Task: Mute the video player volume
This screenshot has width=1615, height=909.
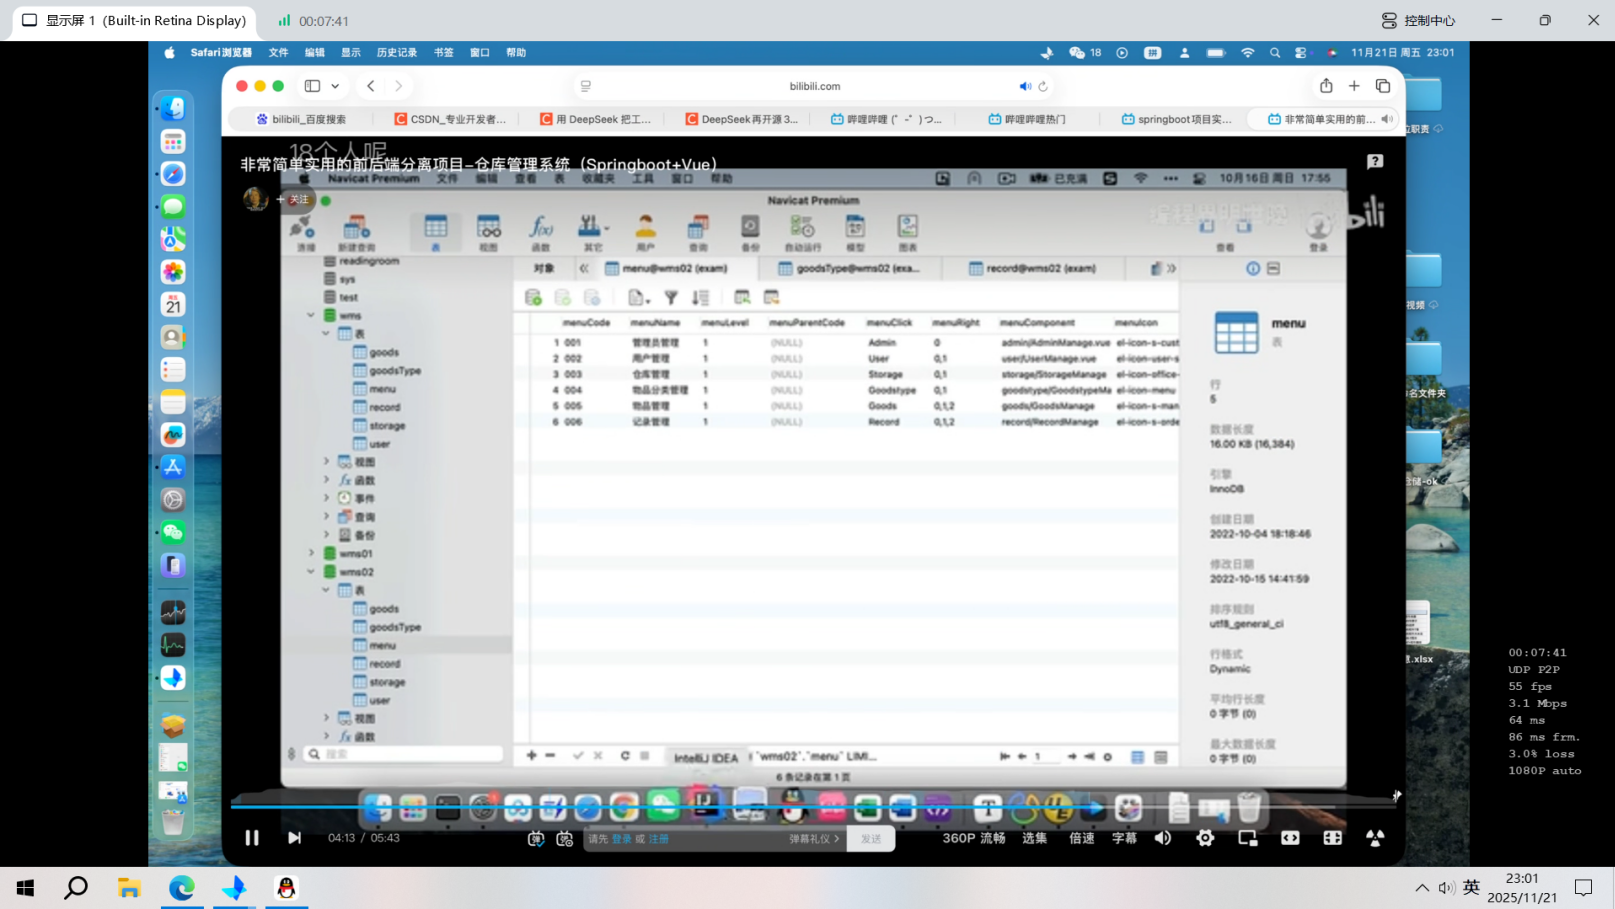Action: 1163,838
